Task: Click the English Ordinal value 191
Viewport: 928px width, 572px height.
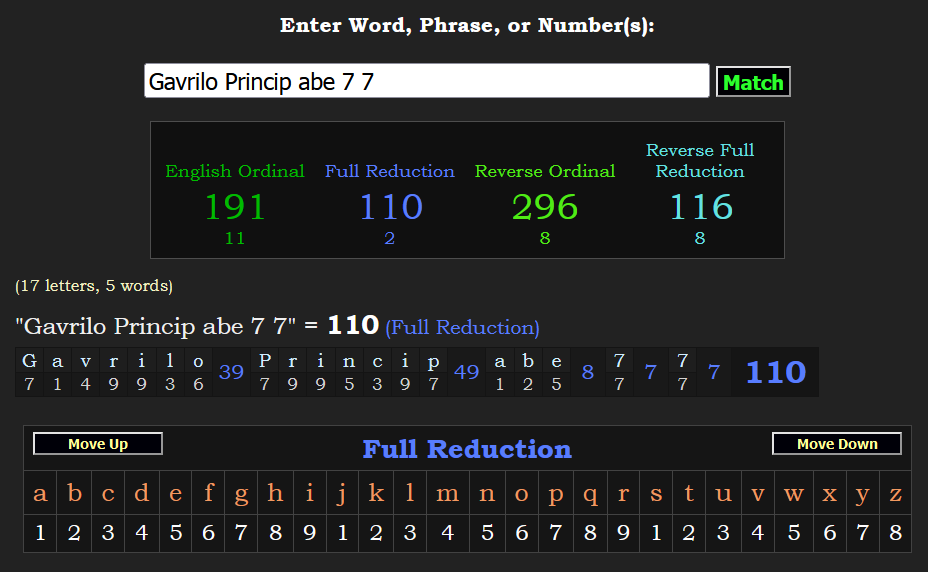Action: tap(234, 207)
